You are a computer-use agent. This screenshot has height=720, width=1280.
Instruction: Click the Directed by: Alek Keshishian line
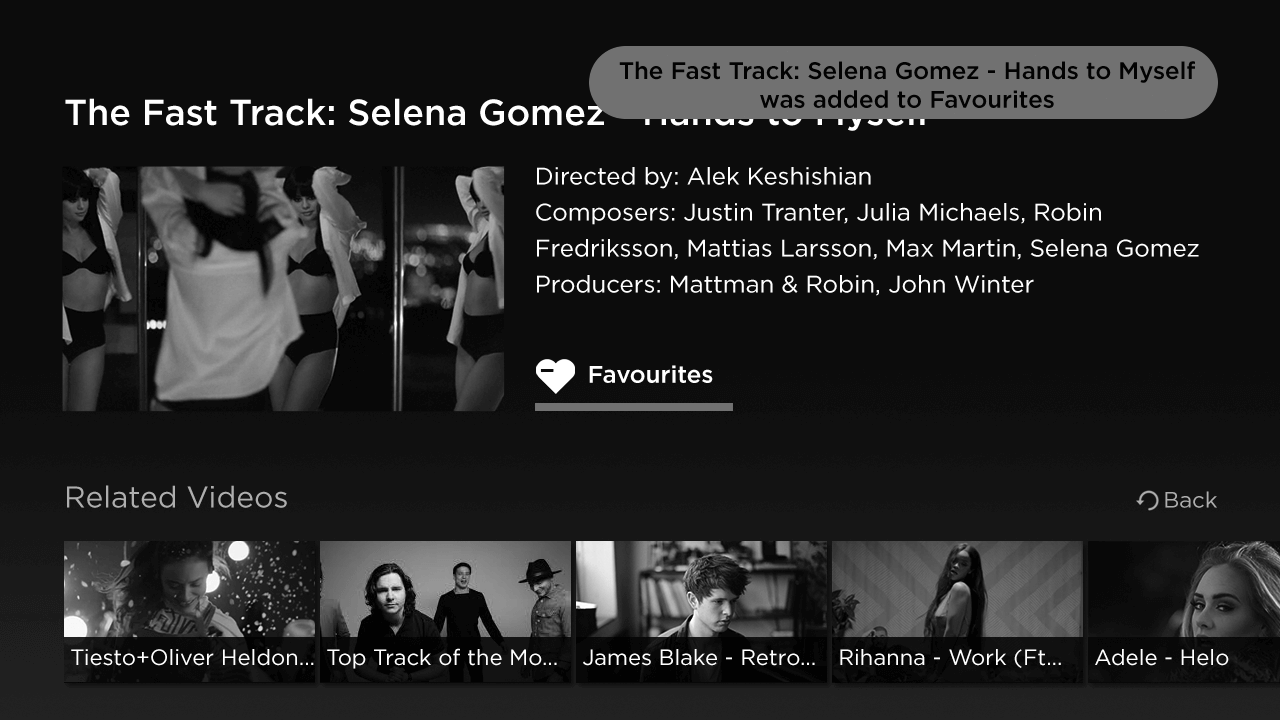click(x=703, y=177)
